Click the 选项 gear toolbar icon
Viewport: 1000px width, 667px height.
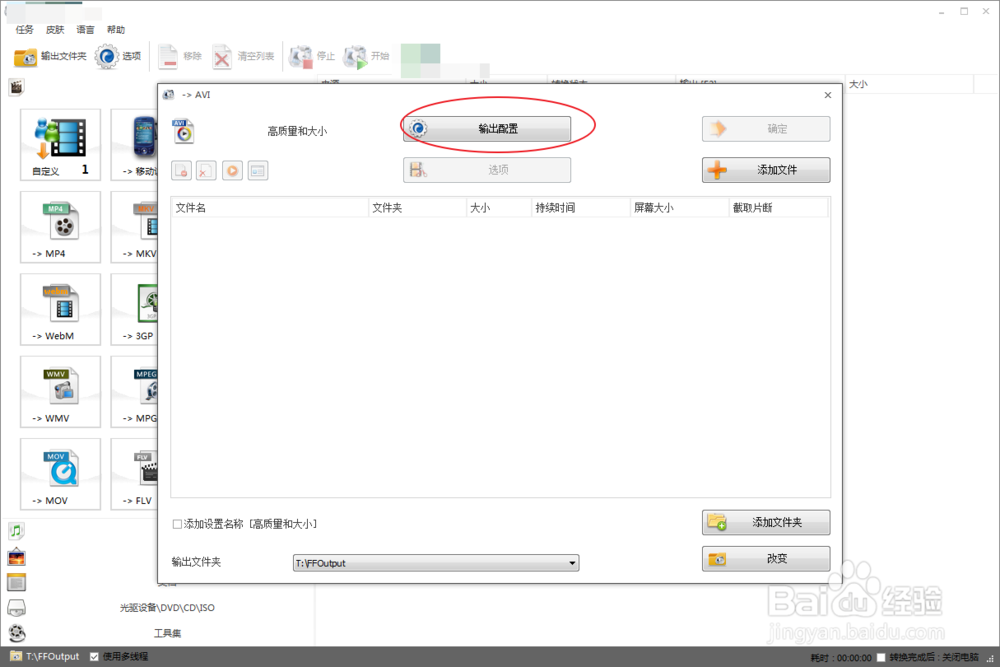[x=118, y=57]
